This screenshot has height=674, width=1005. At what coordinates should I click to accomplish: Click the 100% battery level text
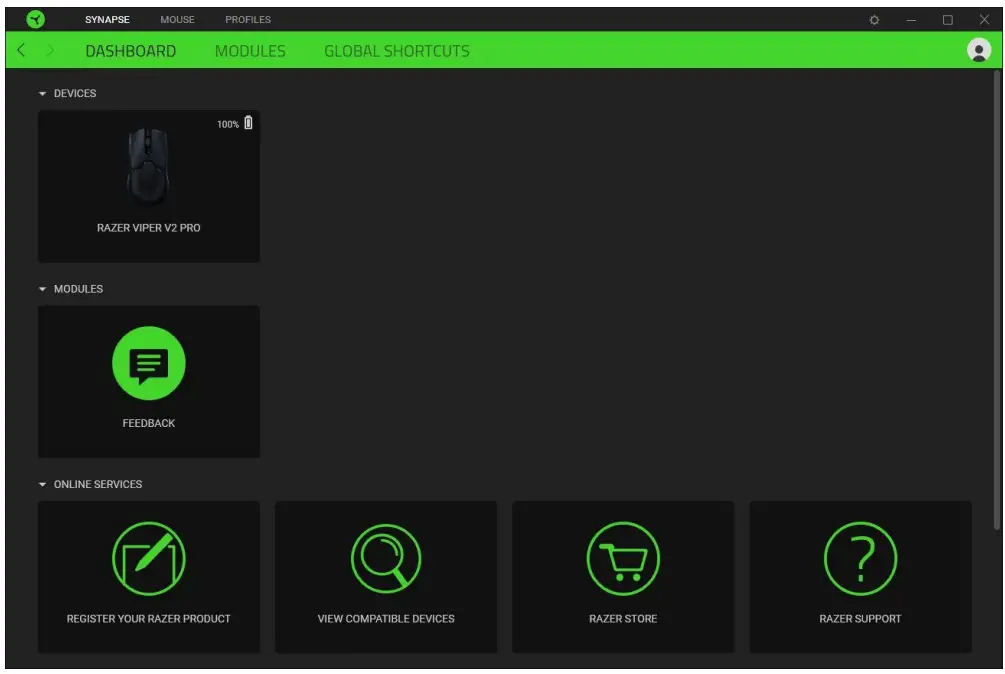[x=228, y=124]
